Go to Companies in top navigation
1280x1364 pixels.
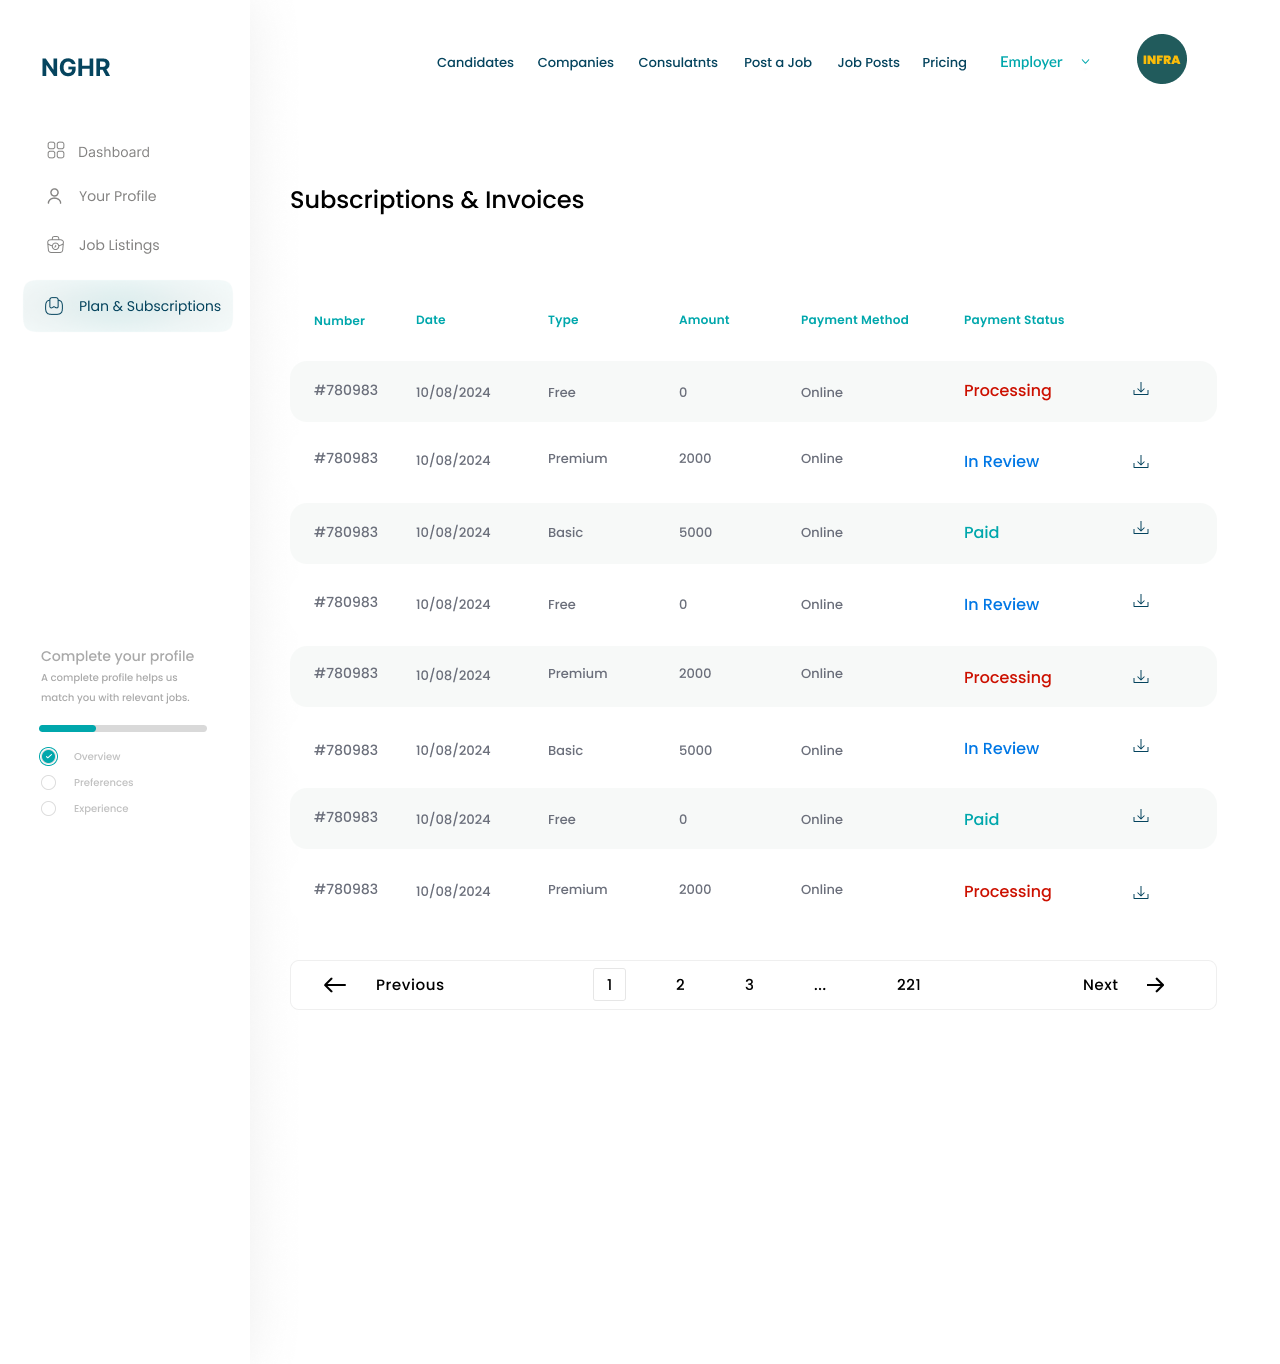576,62
